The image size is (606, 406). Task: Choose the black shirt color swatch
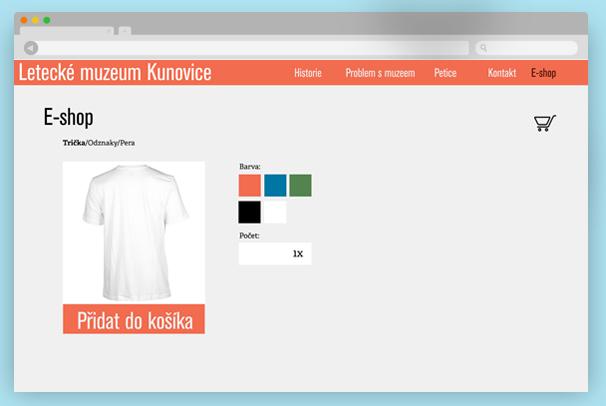coord(249,212)
